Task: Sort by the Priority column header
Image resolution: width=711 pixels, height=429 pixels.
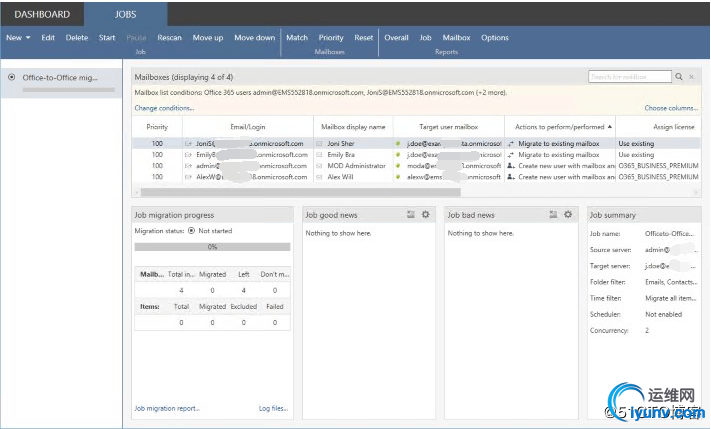Action: tap(157, 127)
